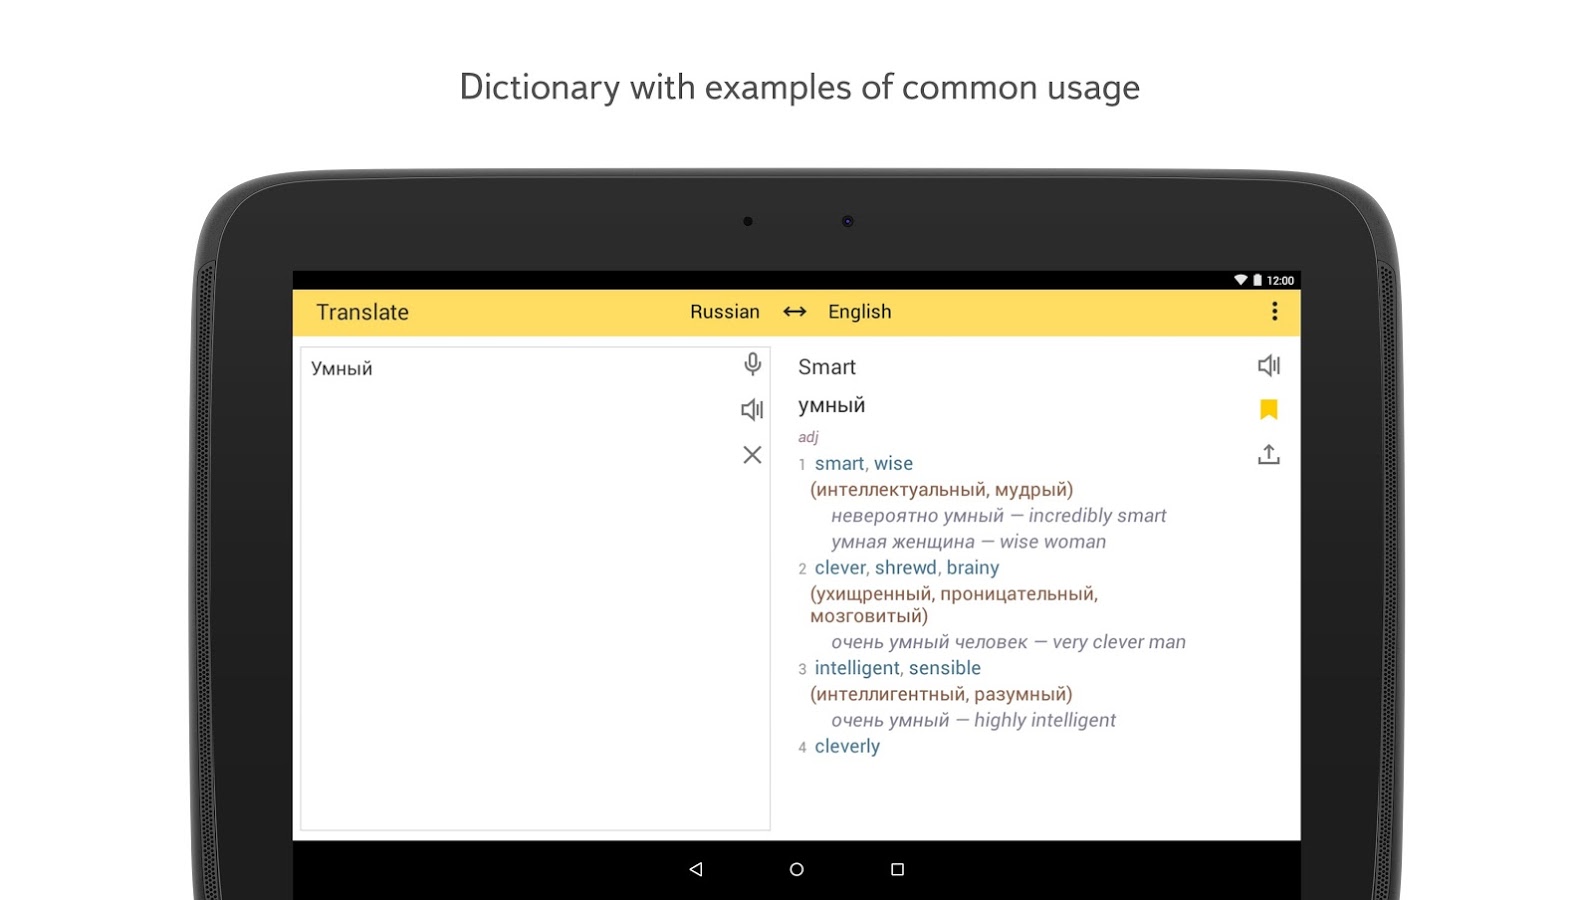
Task: Toggle the yellow bookmark favorite icon
Action: click(x=1269, y=409)
